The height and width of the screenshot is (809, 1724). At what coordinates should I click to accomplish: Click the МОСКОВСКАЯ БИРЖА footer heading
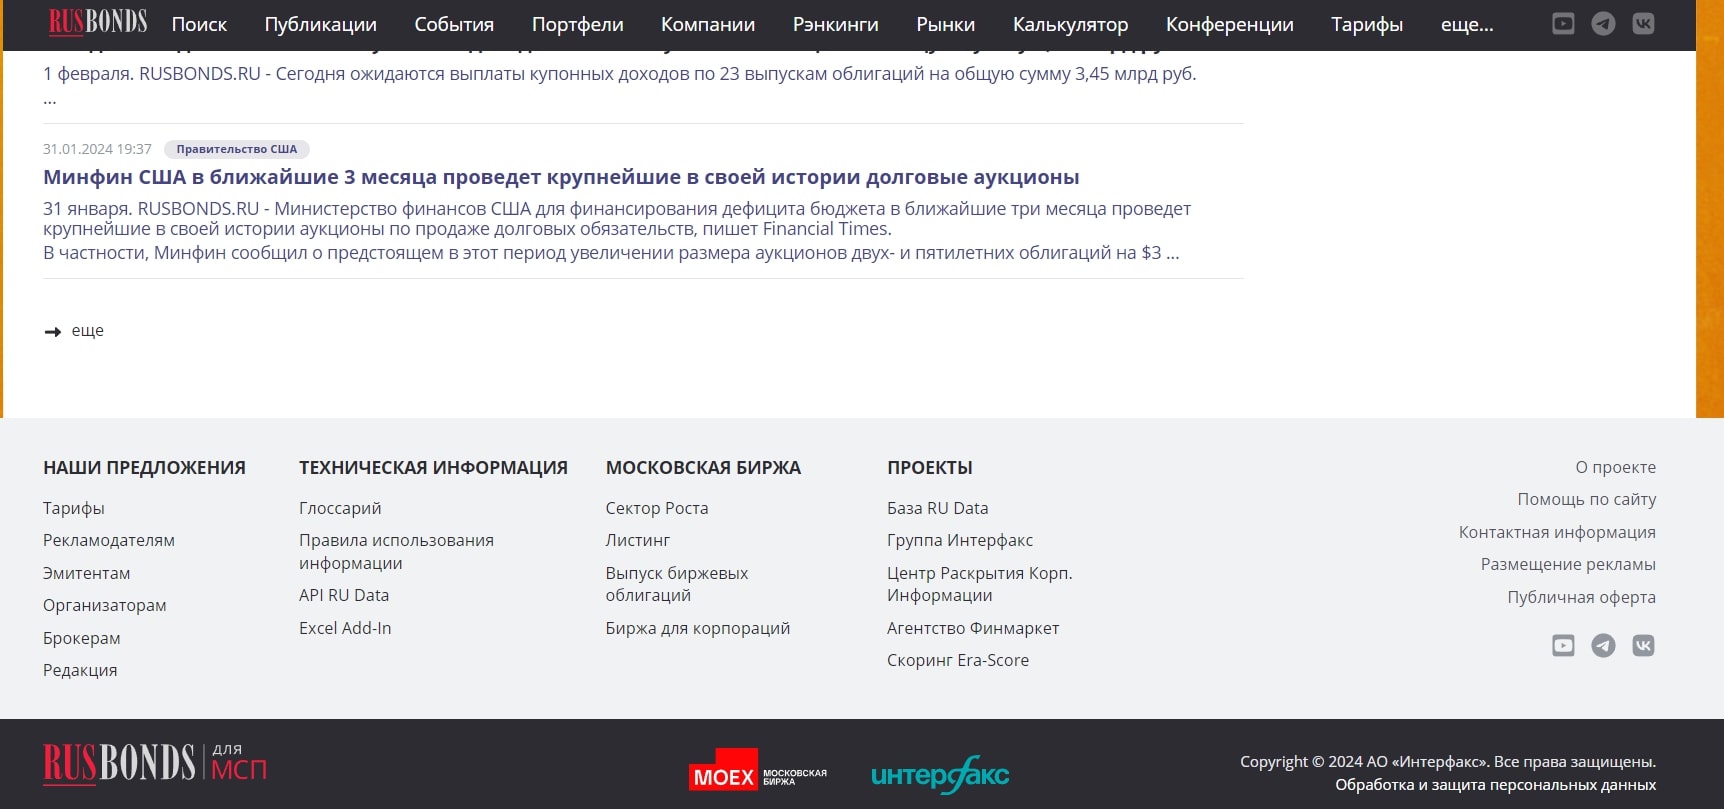(703, 467)
